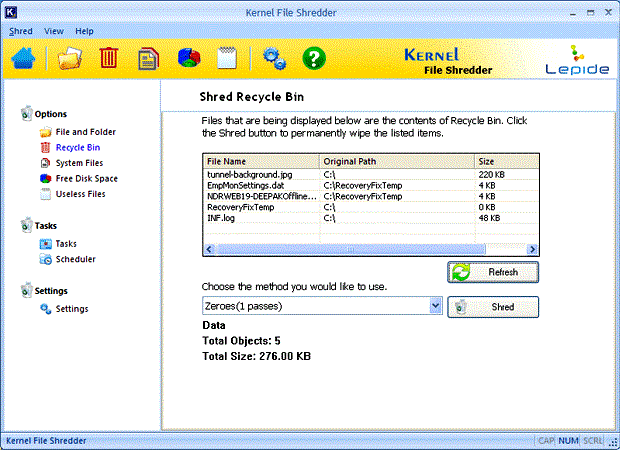The height and width of the screenshot is (450, 620).
Task: Select RecoveryFixTemp file name row
Action: (241, 207)
